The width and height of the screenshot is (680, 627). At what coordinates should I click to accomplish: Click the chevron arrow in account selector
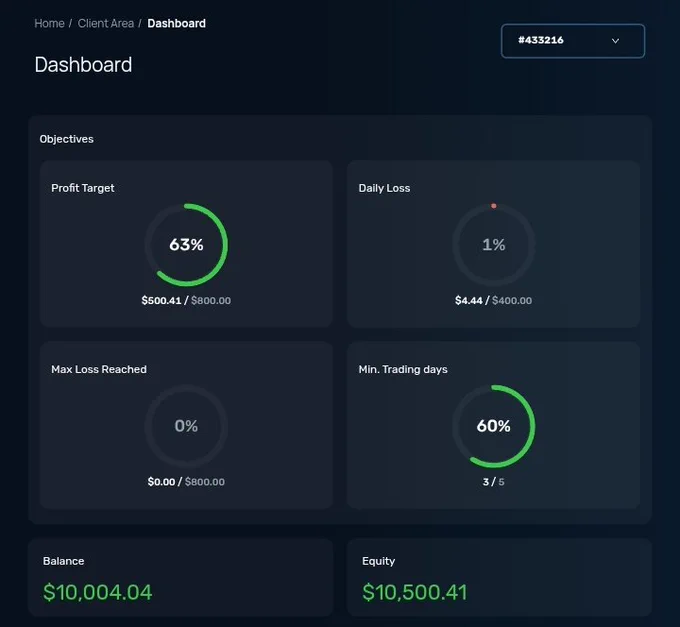coord(615,41)
